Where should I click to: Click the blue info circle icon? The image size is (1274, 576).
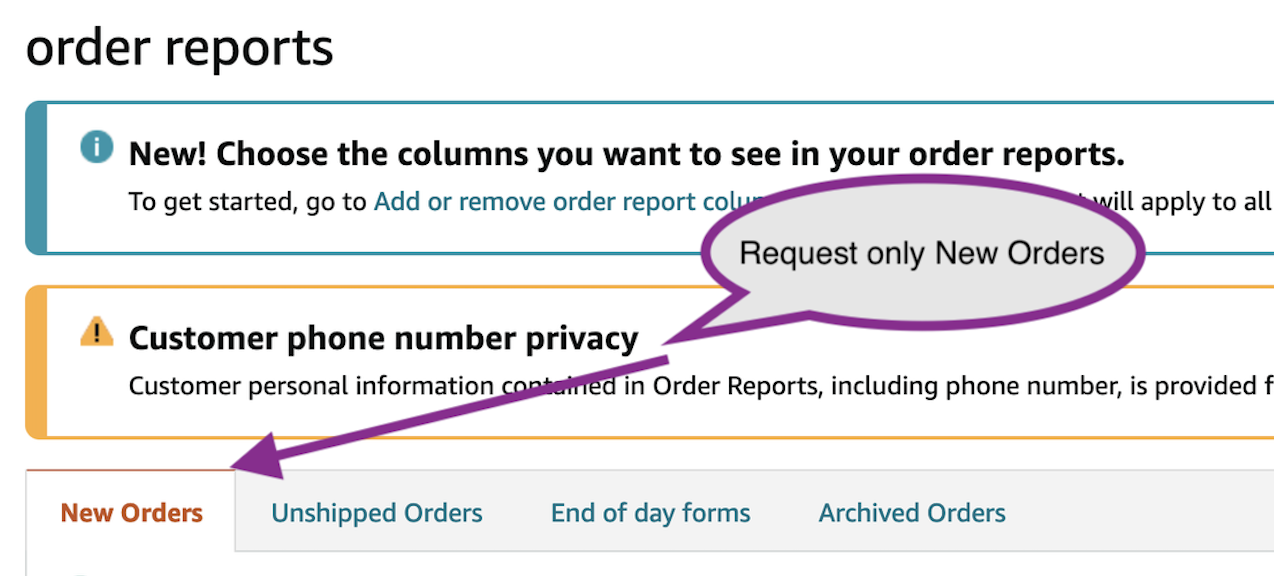coord(96,148)
